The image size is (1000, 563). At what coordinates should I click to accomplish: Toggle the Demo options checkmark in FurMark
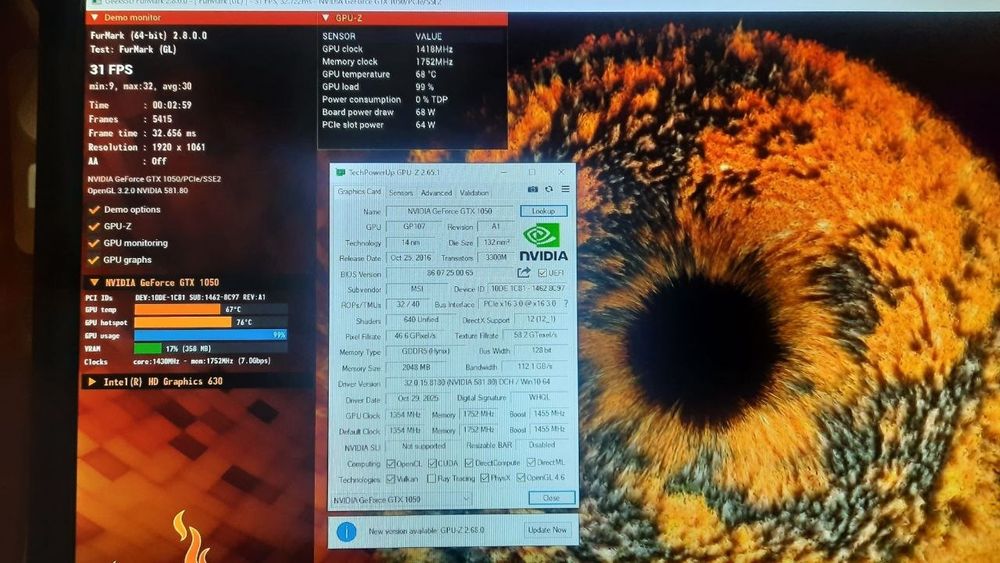pos(94,210)
